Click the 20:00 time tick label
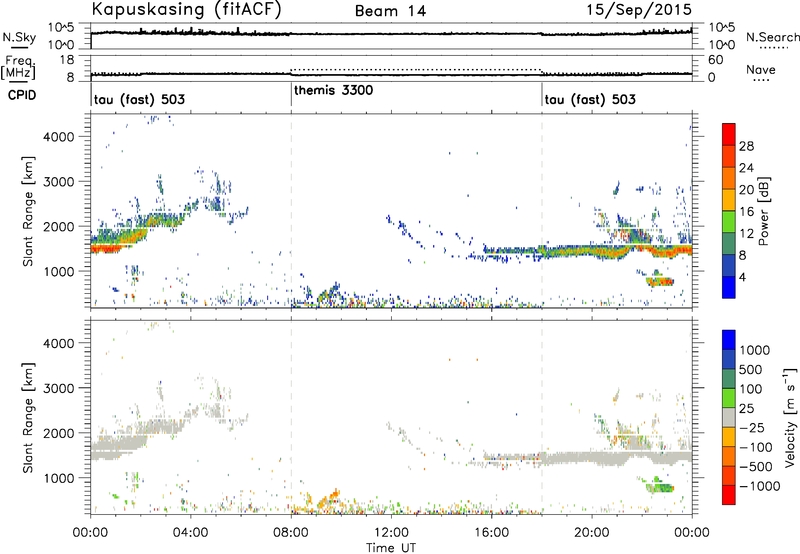This screenshot has width=800, height=554. pyautogui.click(x=592, y=533)
